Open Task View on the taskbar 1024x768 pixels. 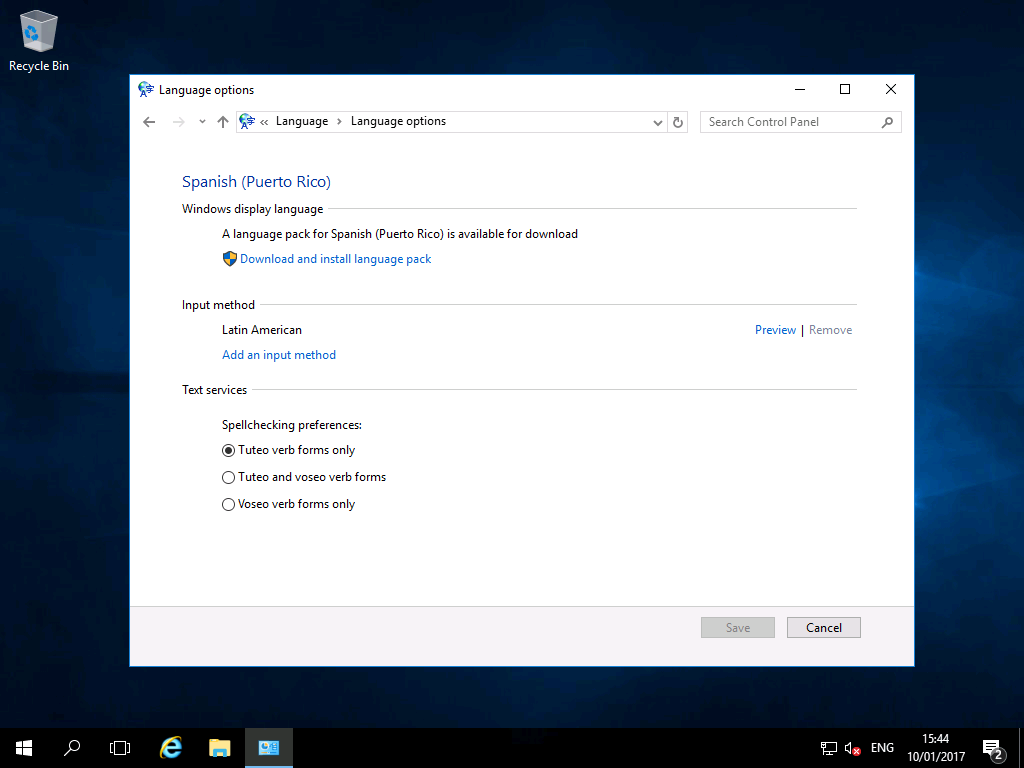tap(120, 748)
